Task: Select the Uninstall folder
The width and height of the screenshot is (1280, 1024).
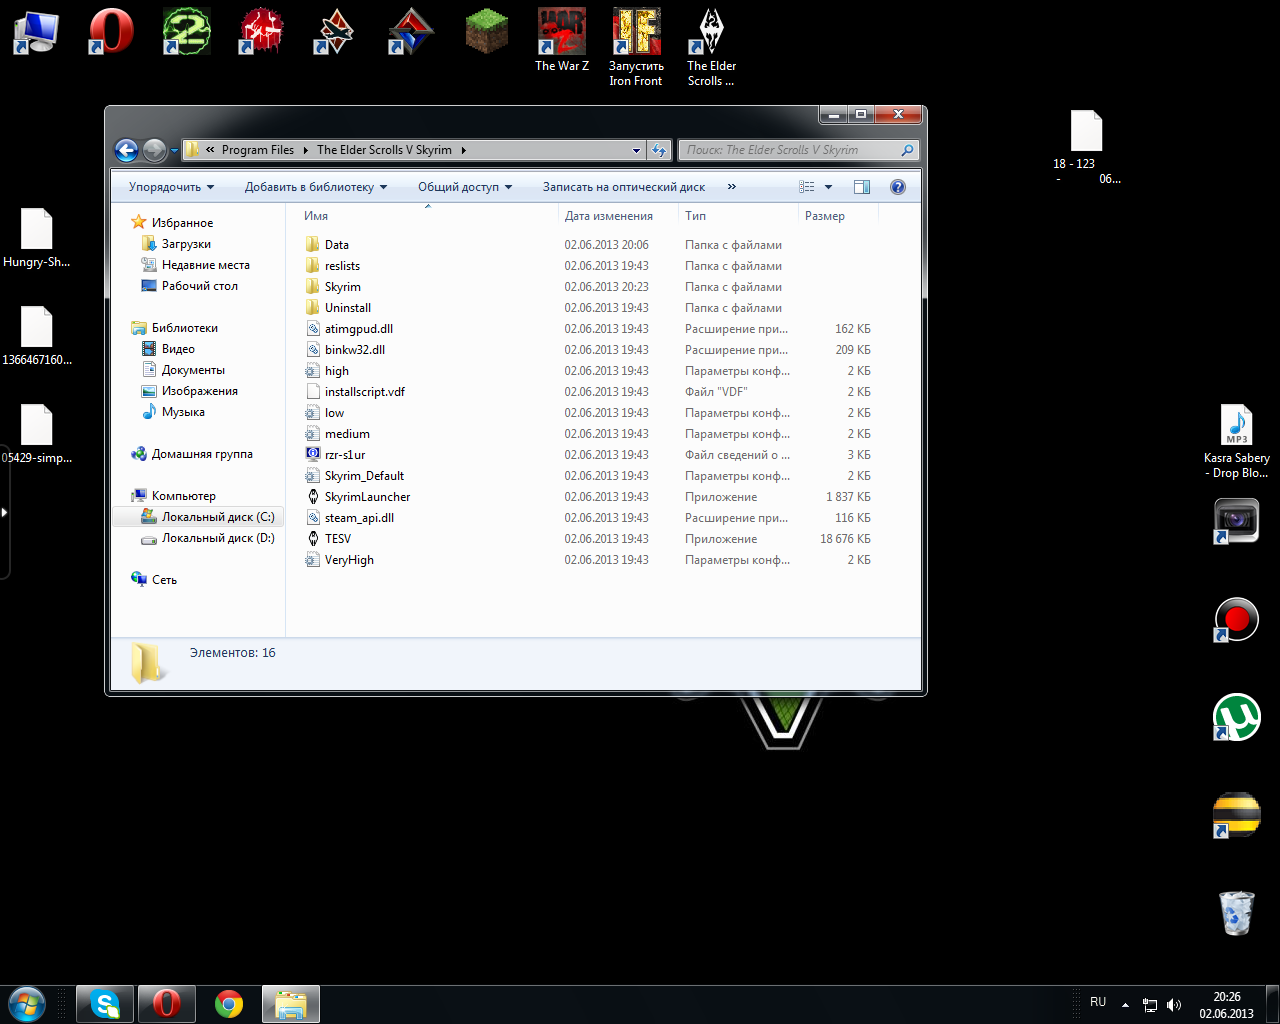Action: [x=348, y=308]
